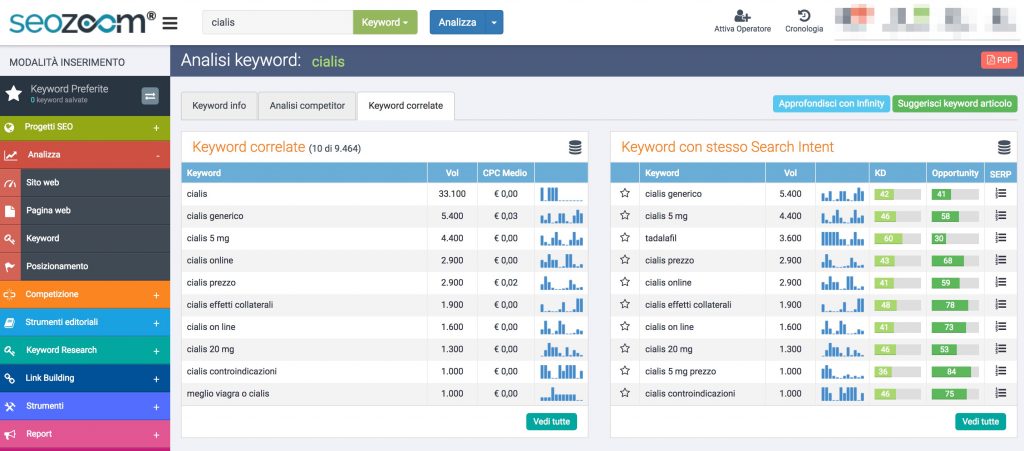
Task: Open the Cronologia history icon
Action: click(804, 16)
